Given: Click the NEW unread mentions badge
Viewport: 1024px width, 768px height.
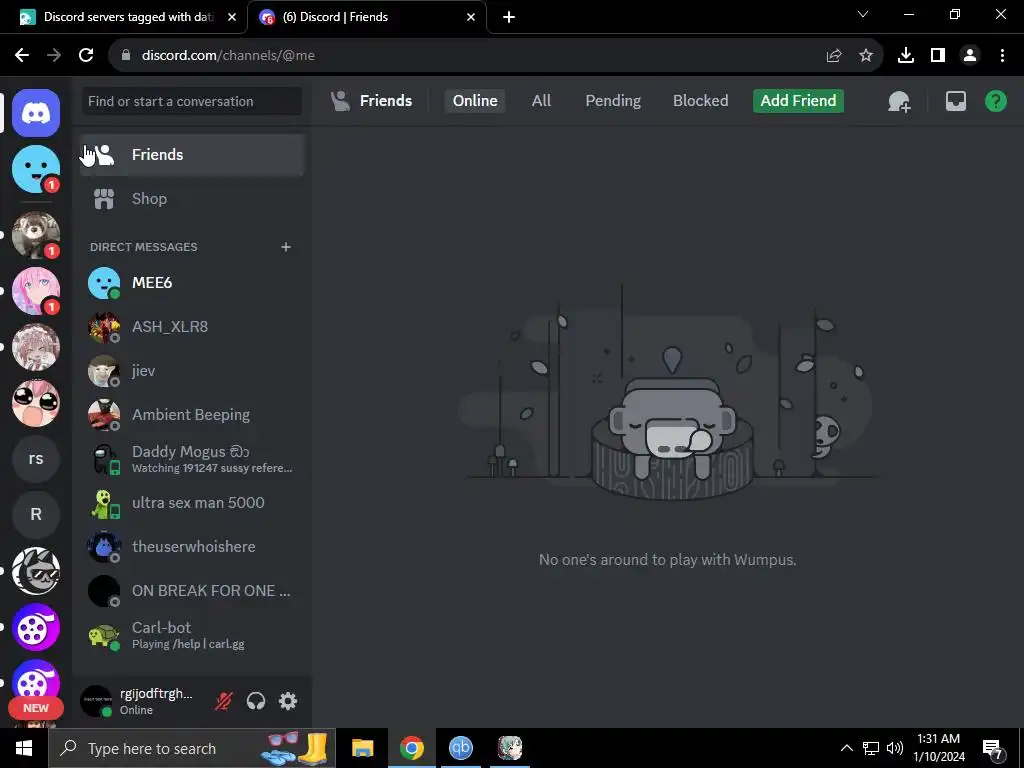Looking at the screenshot, I should tap(36, 708).
